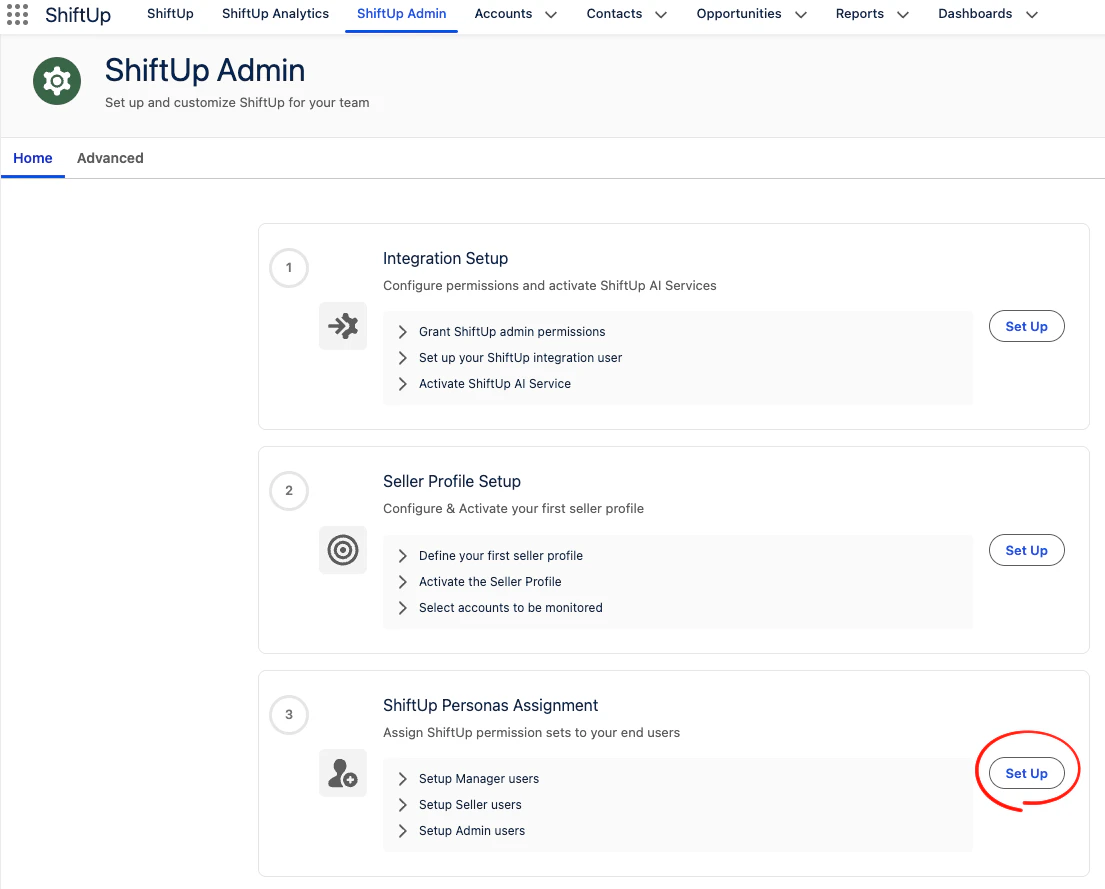Click Set Up for Integration Setup

click(x=1026, y=326)
